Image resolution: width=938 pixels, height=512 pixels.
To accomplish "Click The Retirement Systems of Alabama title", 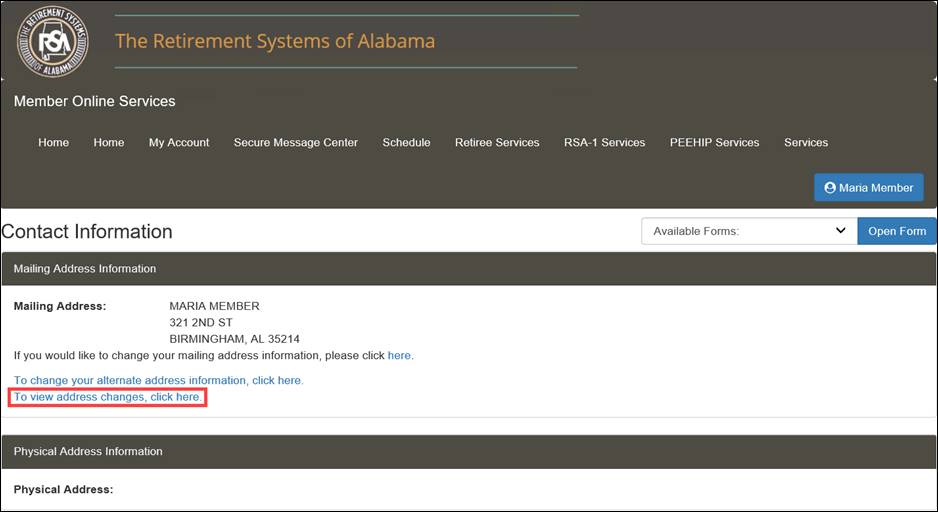I will [x=275, y=41].
